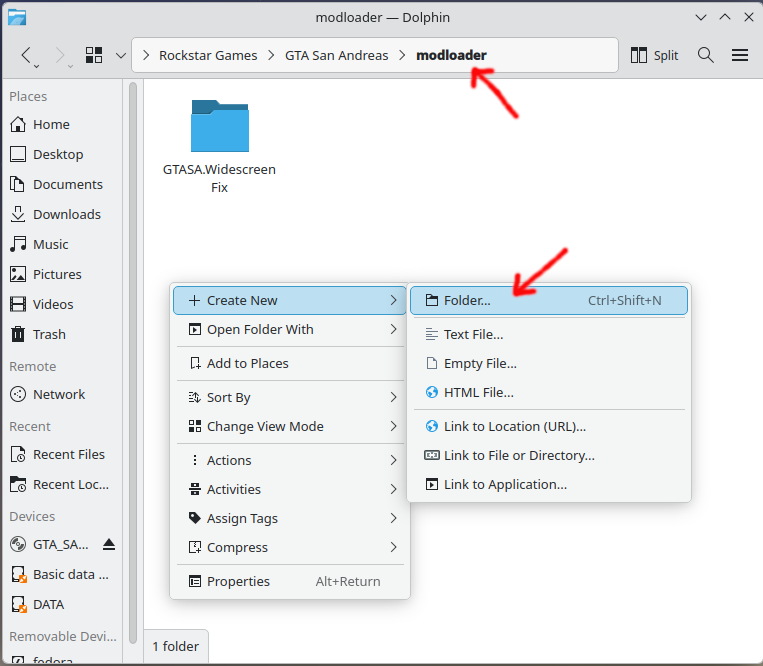Create a new HTML File
This screenshot has height=666, width=763.
point(549,393)
